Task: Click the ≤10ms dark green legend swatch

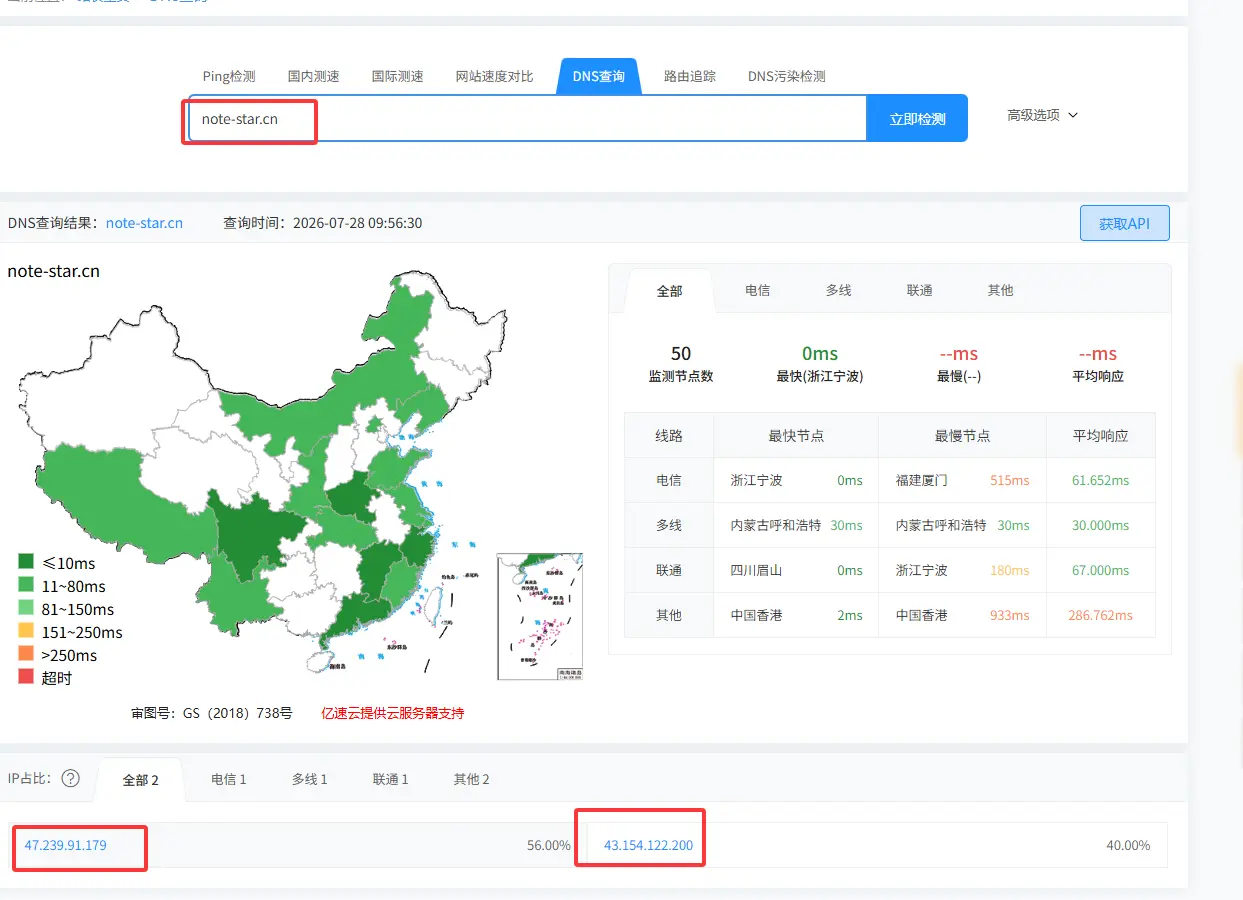Action: pyautogui.click(x=25, y=563)
